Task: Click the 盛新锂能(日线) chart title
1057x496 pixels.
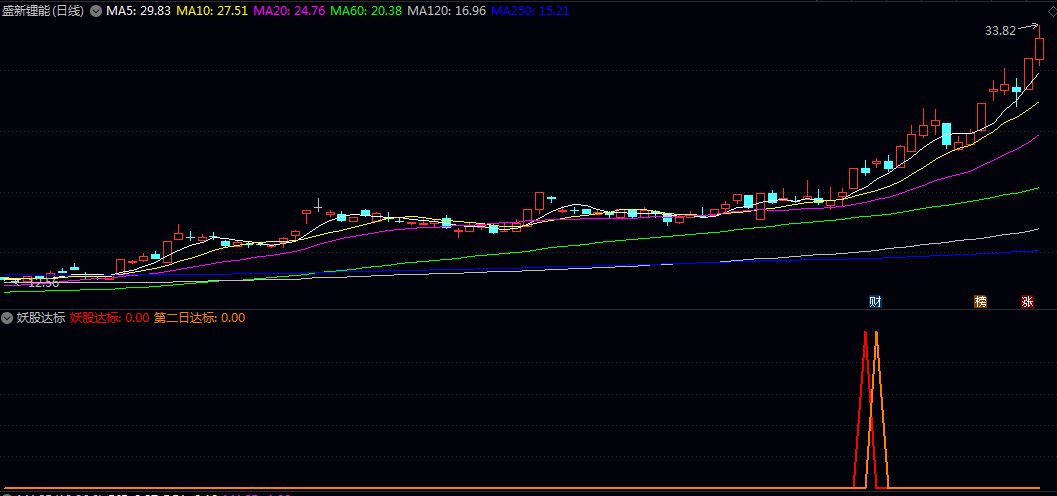Action: coord(43,11)
